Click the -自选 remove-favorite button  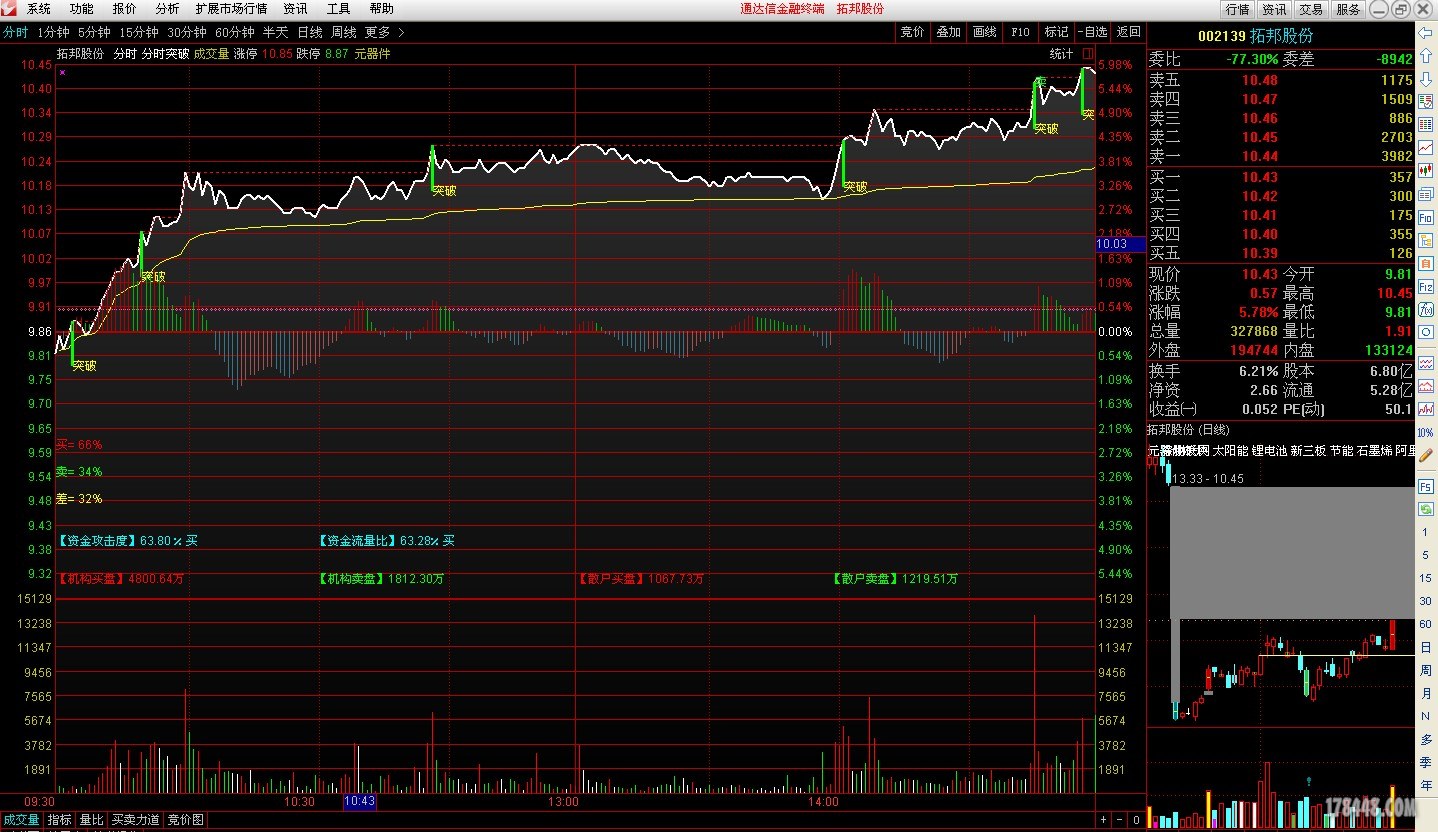1093,32
